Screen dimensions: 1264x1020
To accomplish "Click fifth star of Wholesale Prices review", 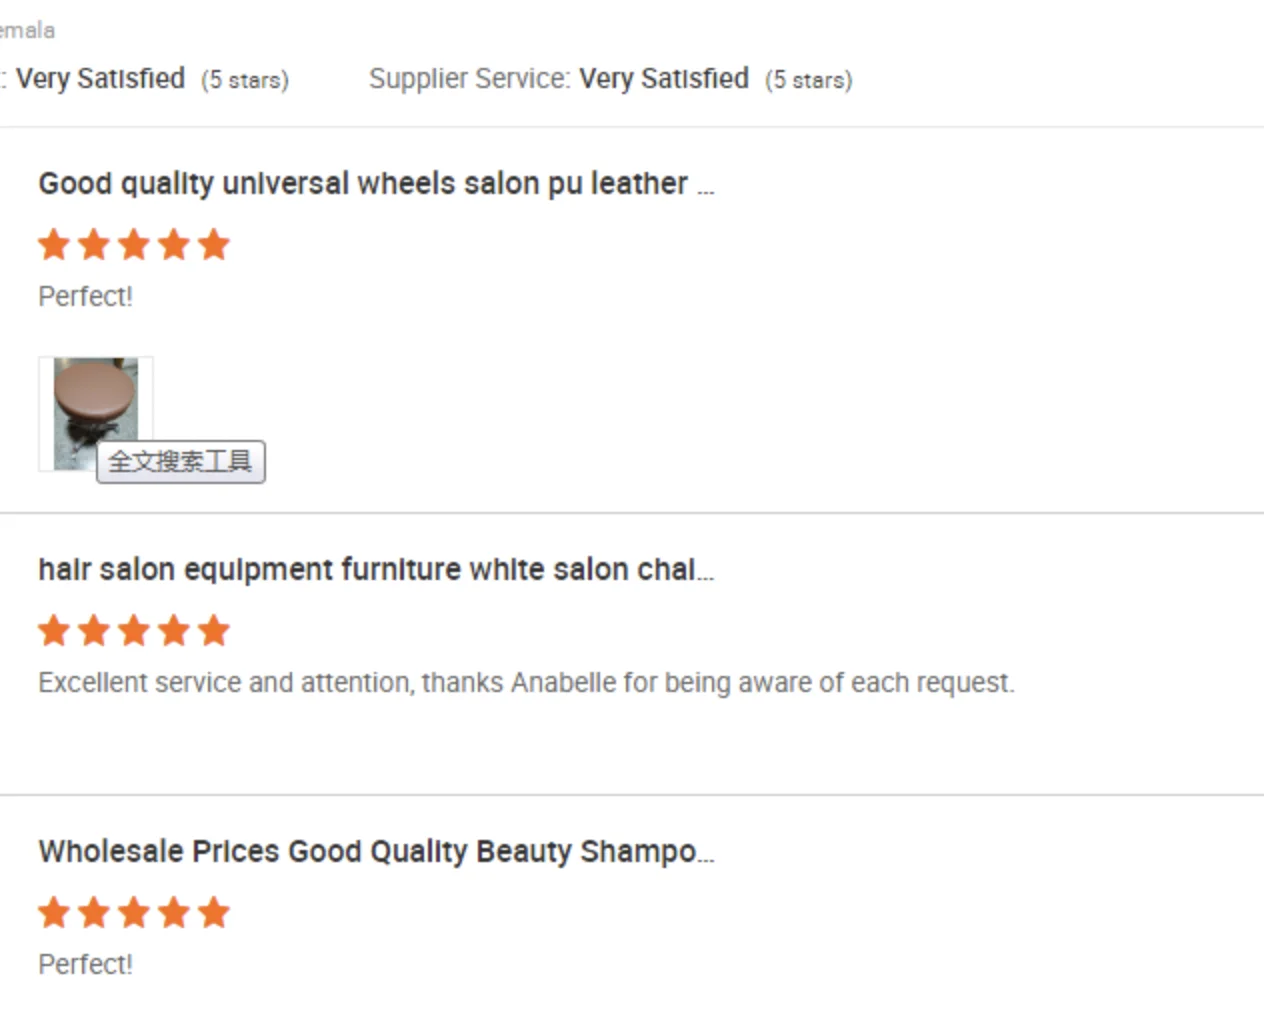I will coord(213,913).
